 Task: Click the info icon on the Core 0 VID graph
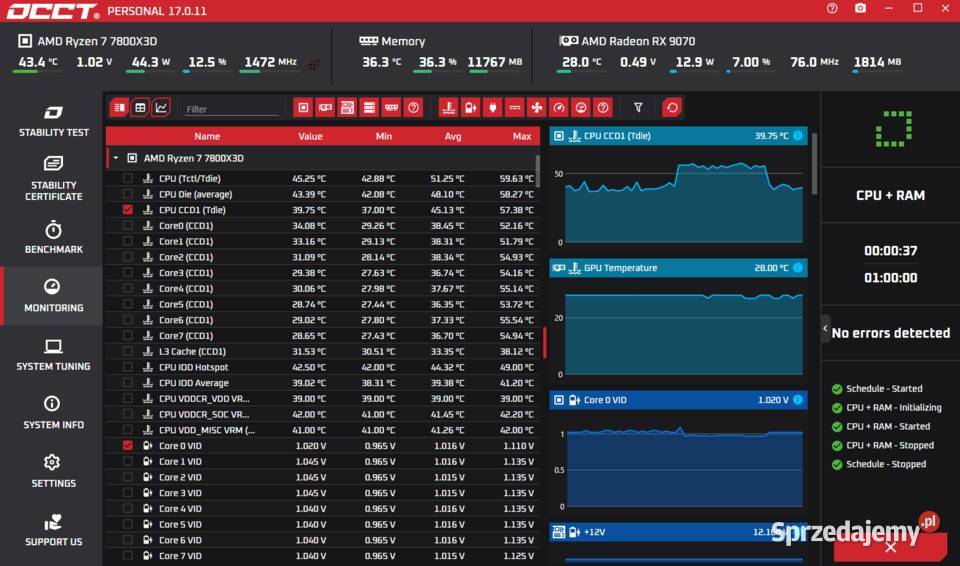click(798, 400)
